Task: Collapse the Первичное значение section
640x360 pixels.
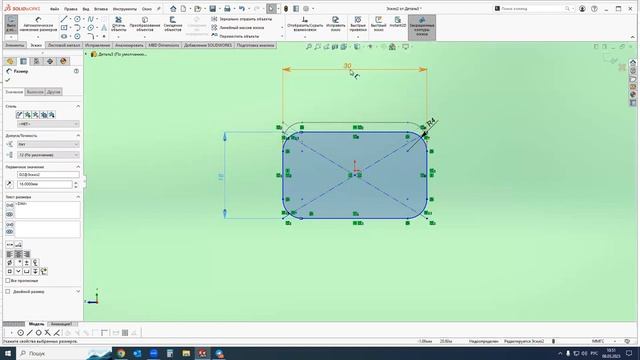Action: [x=78, y=167]
